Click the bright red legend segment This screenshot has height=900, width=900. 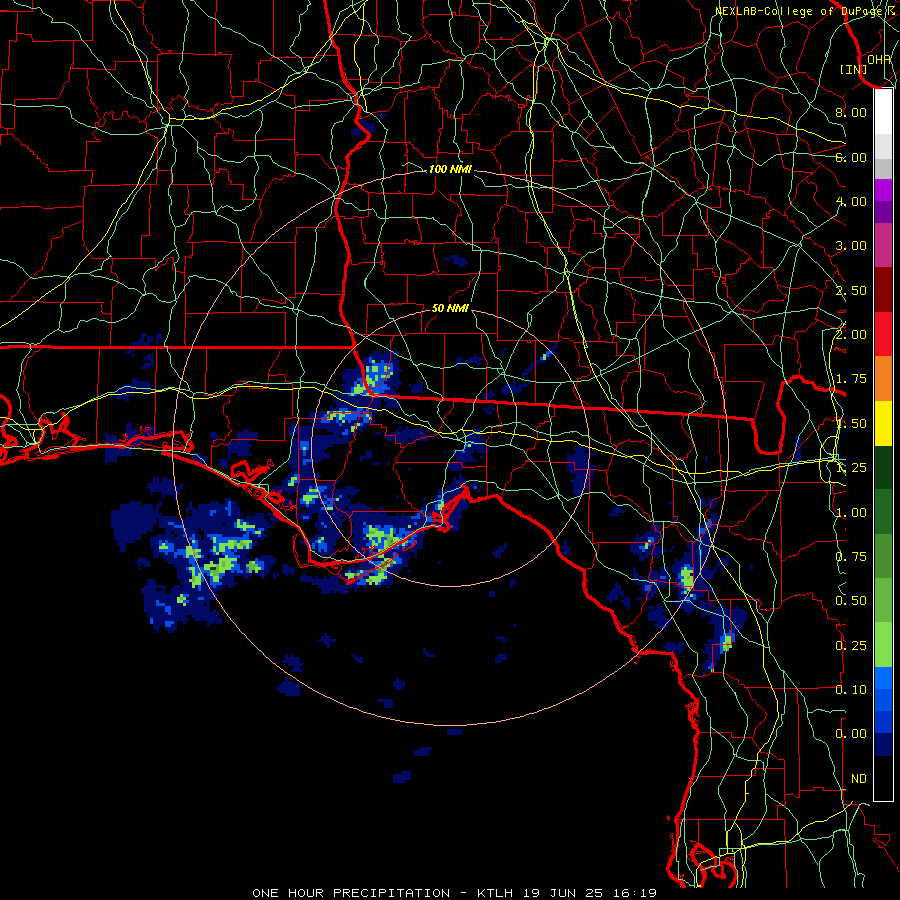[883, 334]
